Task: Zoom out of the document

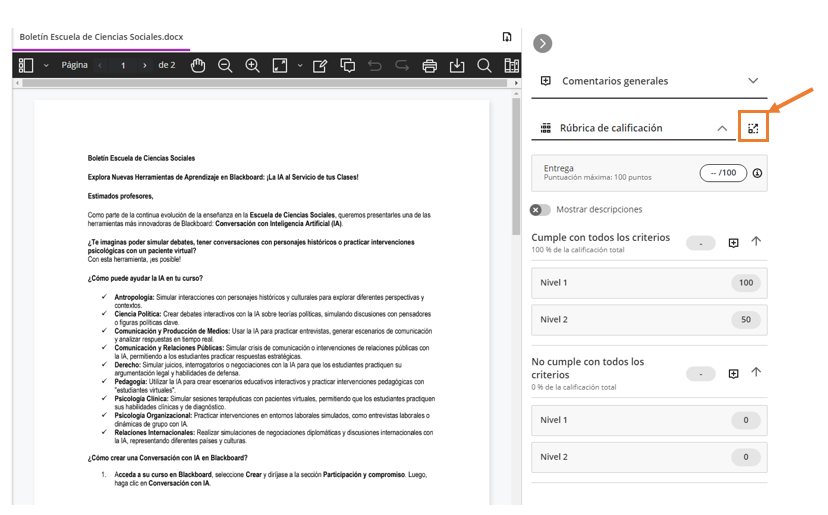Action: point(225,65)
